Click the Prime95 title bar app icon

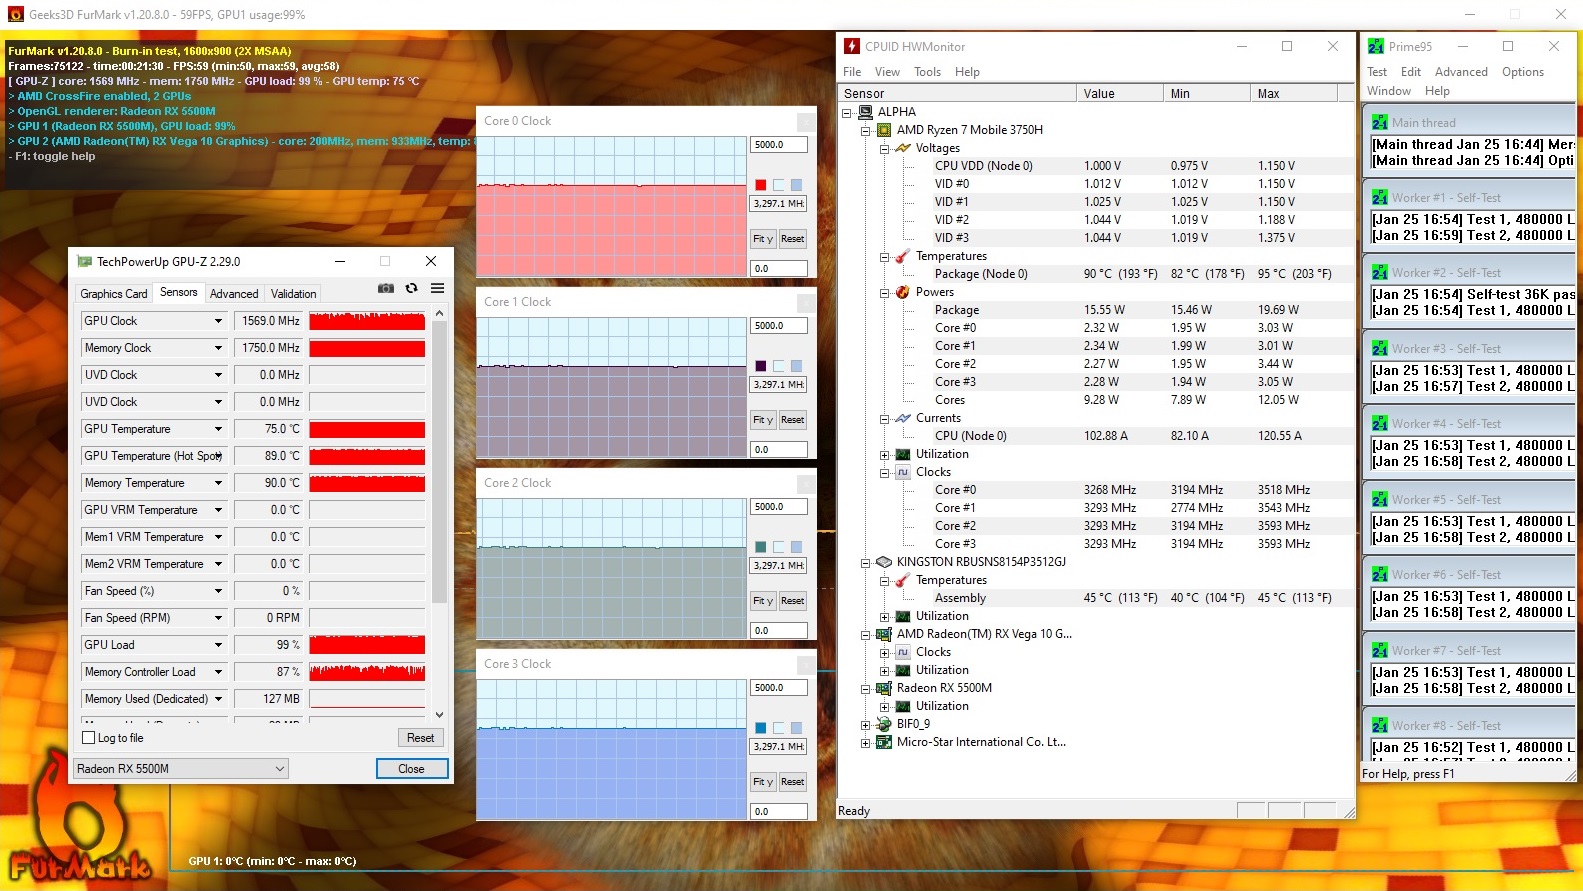point(1376,46)
